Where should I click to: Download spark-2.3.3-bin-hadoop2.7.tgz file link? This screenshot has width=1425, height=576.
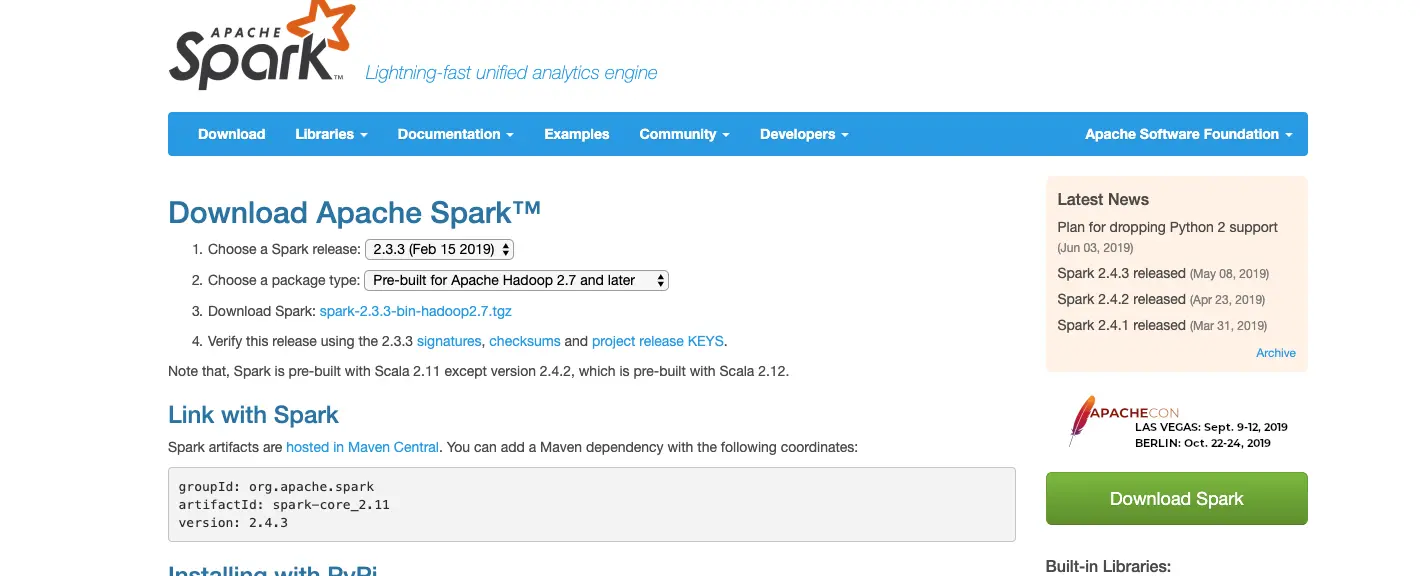click(416, 311)
